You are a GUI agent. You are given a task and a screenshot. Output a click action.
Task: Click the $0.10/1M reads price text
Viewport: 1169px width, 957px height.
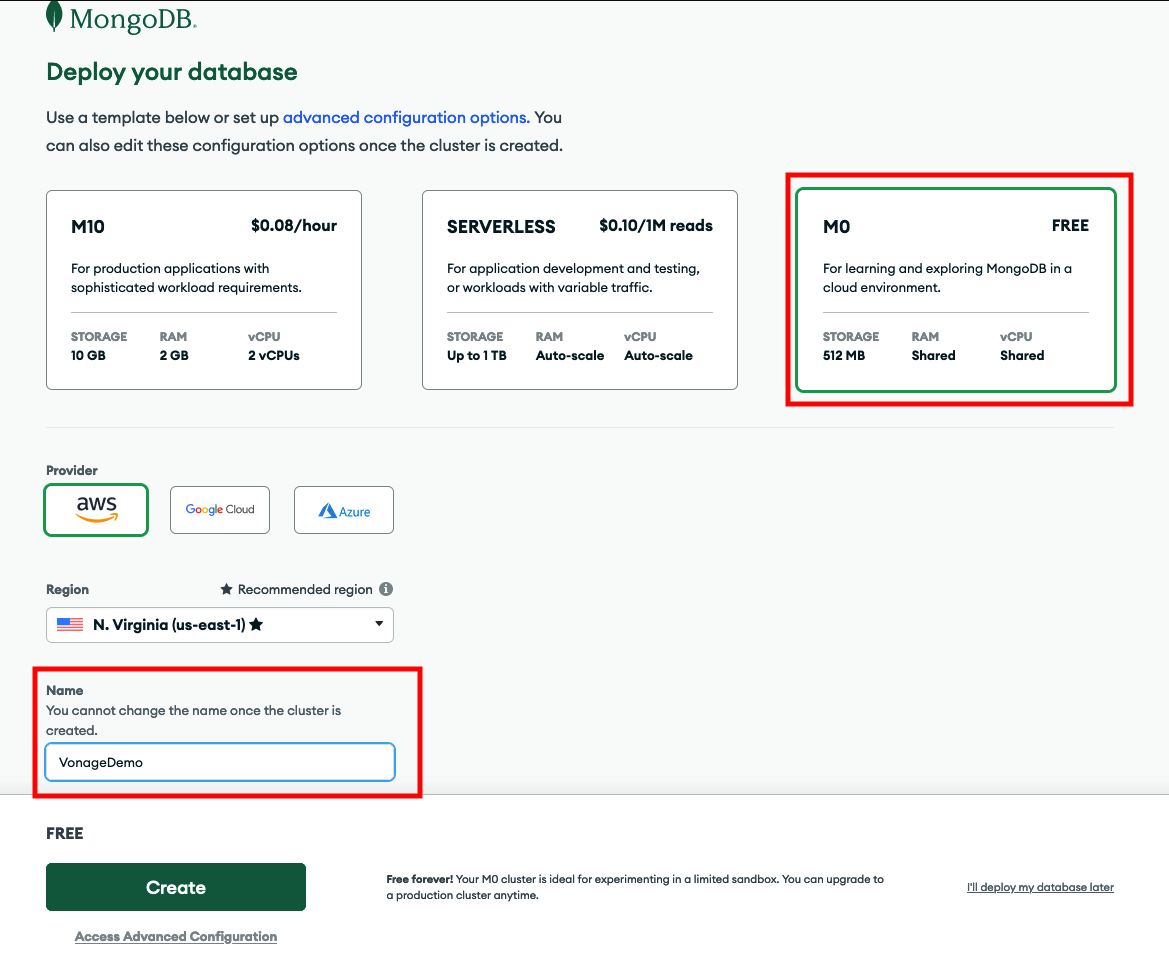656,226
